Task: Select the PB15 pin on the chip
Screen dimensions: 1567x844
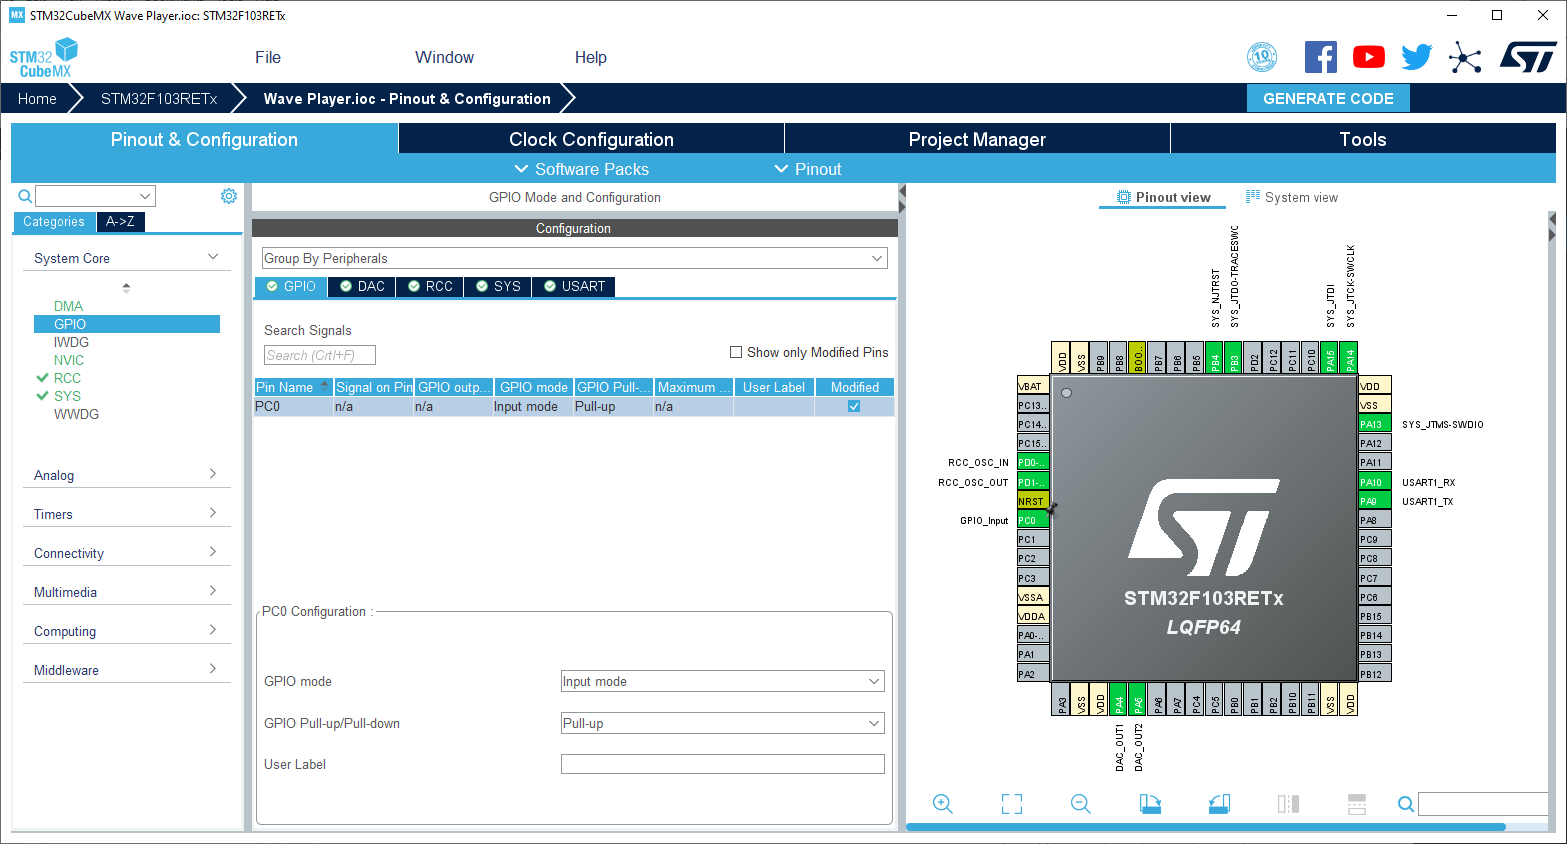Action: pos(1374,616)
